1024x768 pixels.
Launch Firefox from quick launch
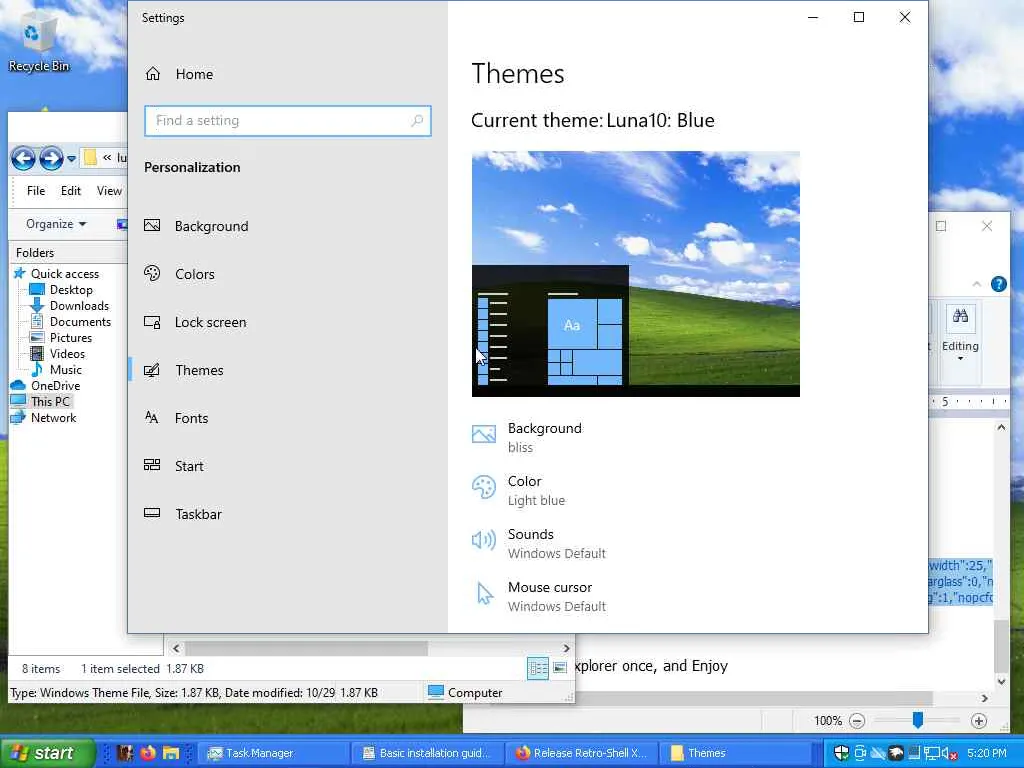[148, 753]
